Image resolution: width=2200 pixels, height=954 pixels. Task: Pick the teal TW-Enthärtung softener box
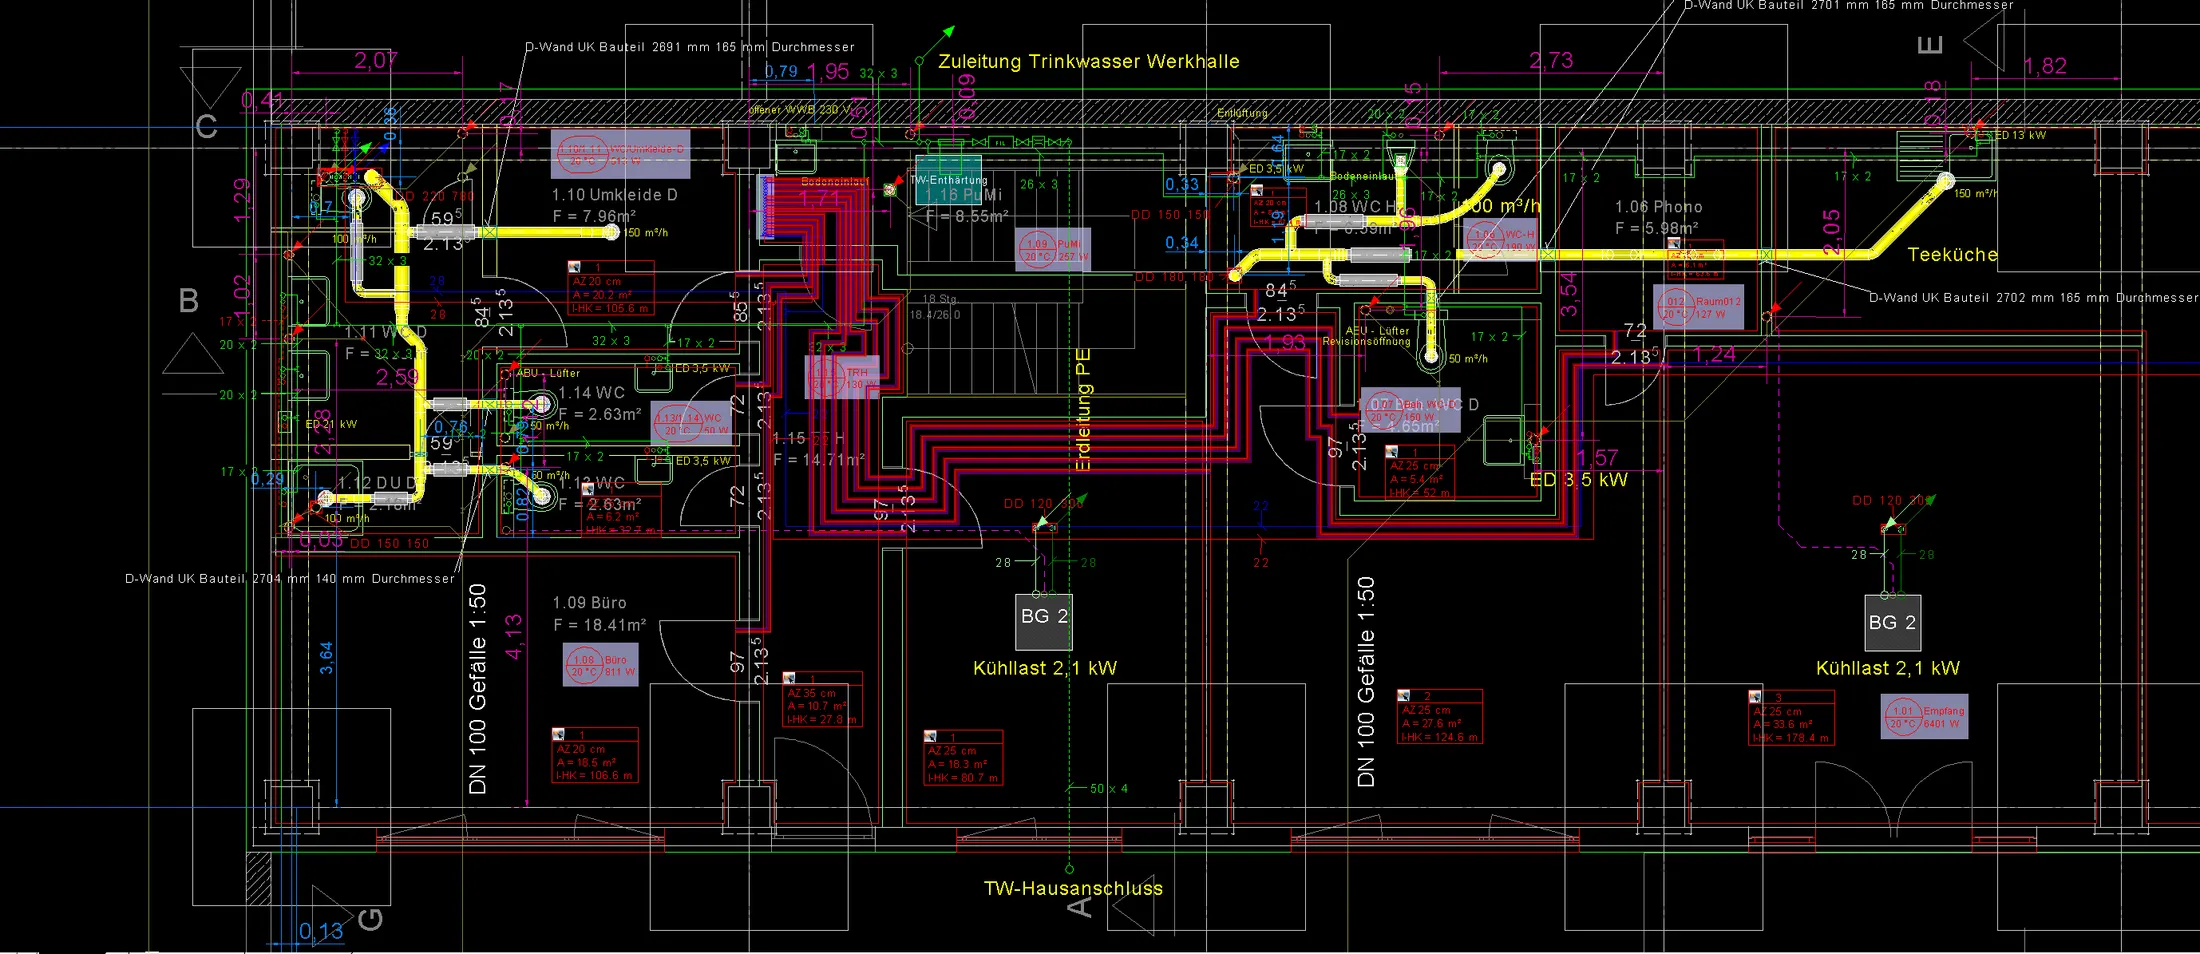coord(950,180)
